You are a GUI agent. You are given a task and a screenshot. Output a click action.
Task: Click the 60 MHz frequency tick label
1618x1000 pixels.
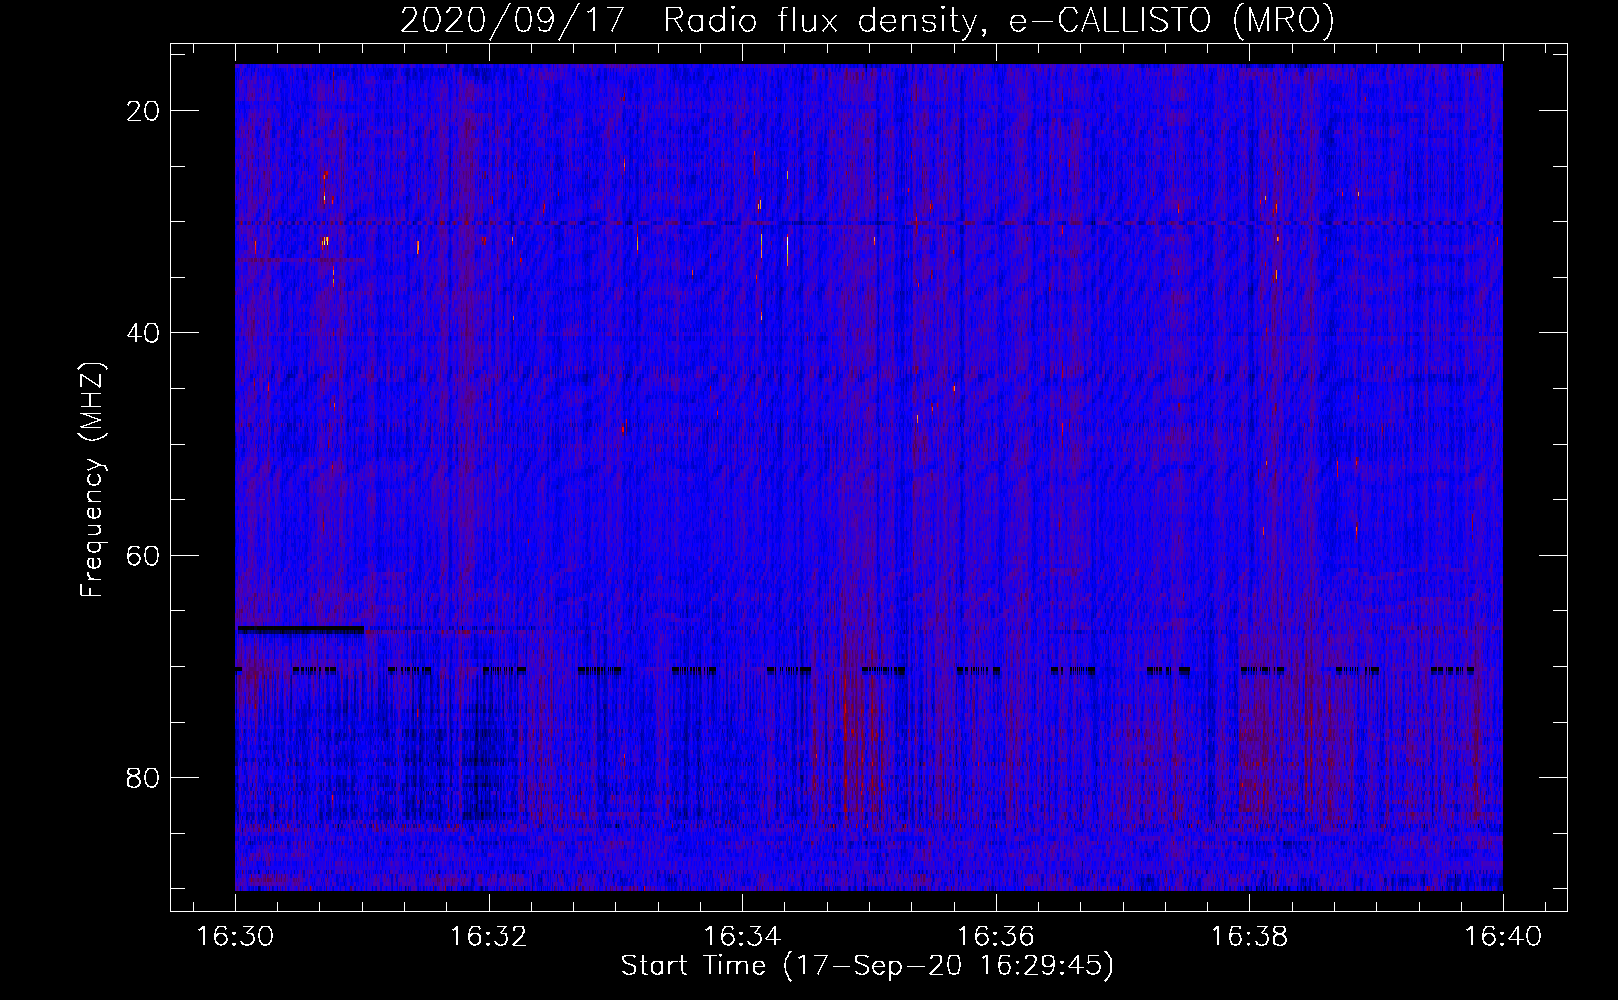(x=144, y=555)
